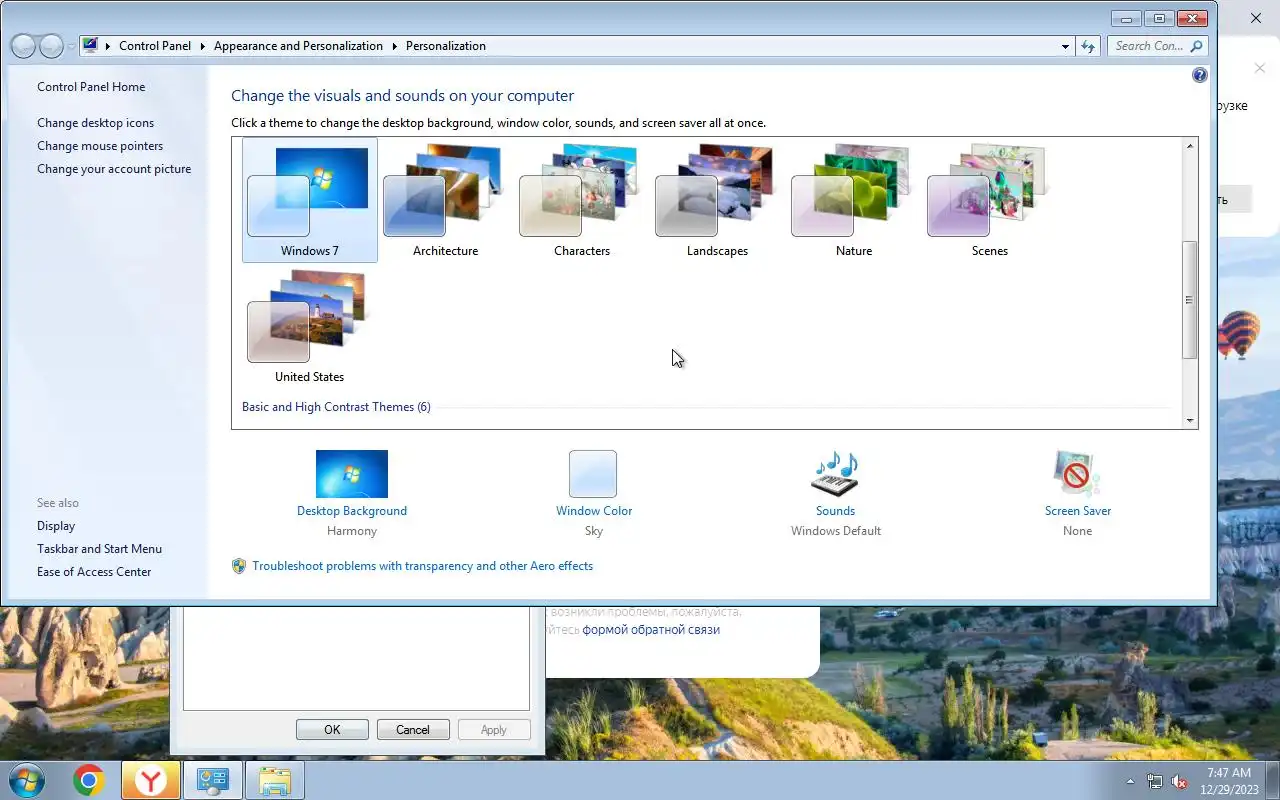Open the address bar history dropdown
This screenshot has height=800, width=1280.
click(1065, 46)
